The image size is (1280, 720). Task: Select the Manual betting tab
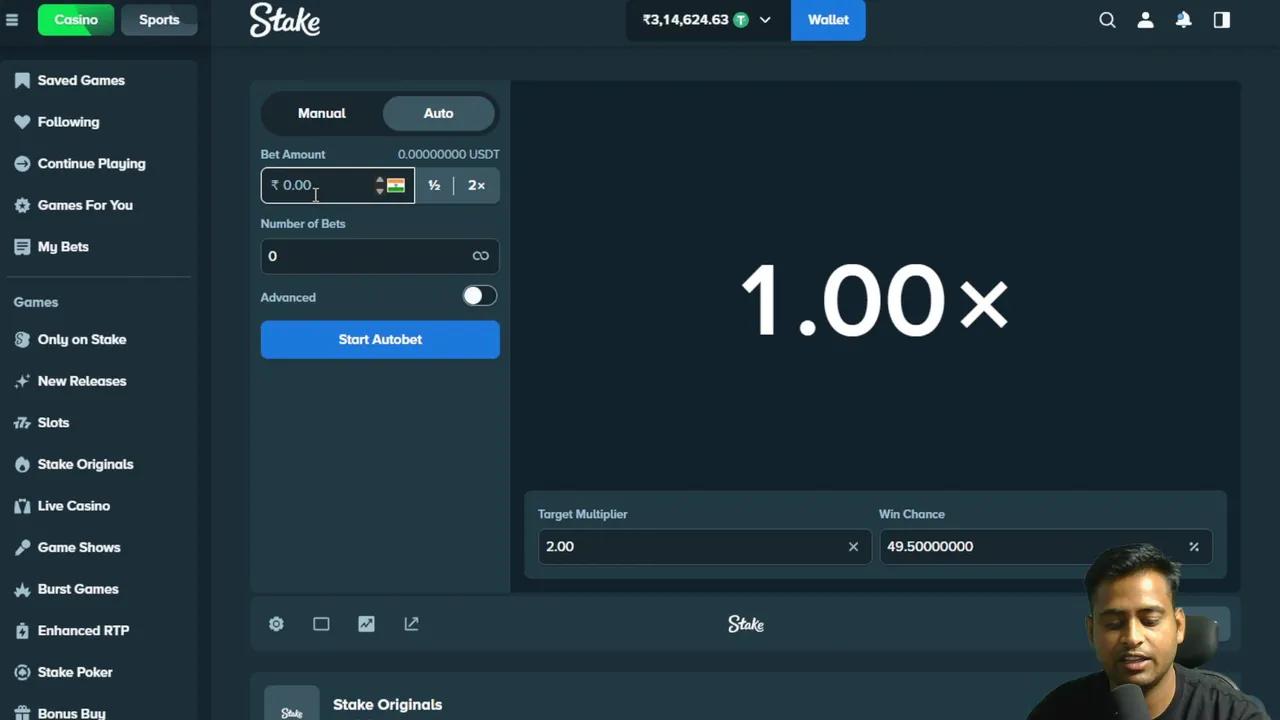point(322,113)
